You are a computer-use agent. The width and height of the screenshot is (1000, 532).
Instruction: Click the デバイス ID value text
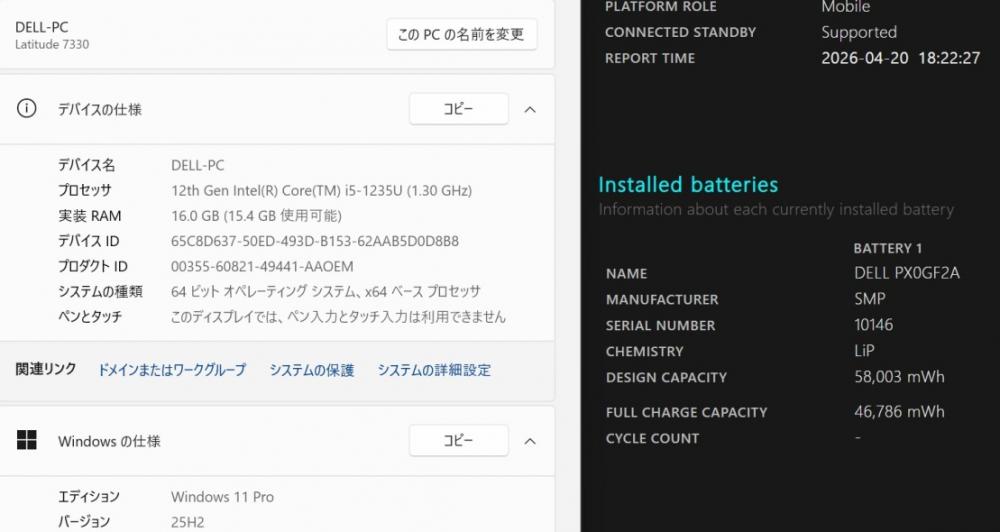315,241
